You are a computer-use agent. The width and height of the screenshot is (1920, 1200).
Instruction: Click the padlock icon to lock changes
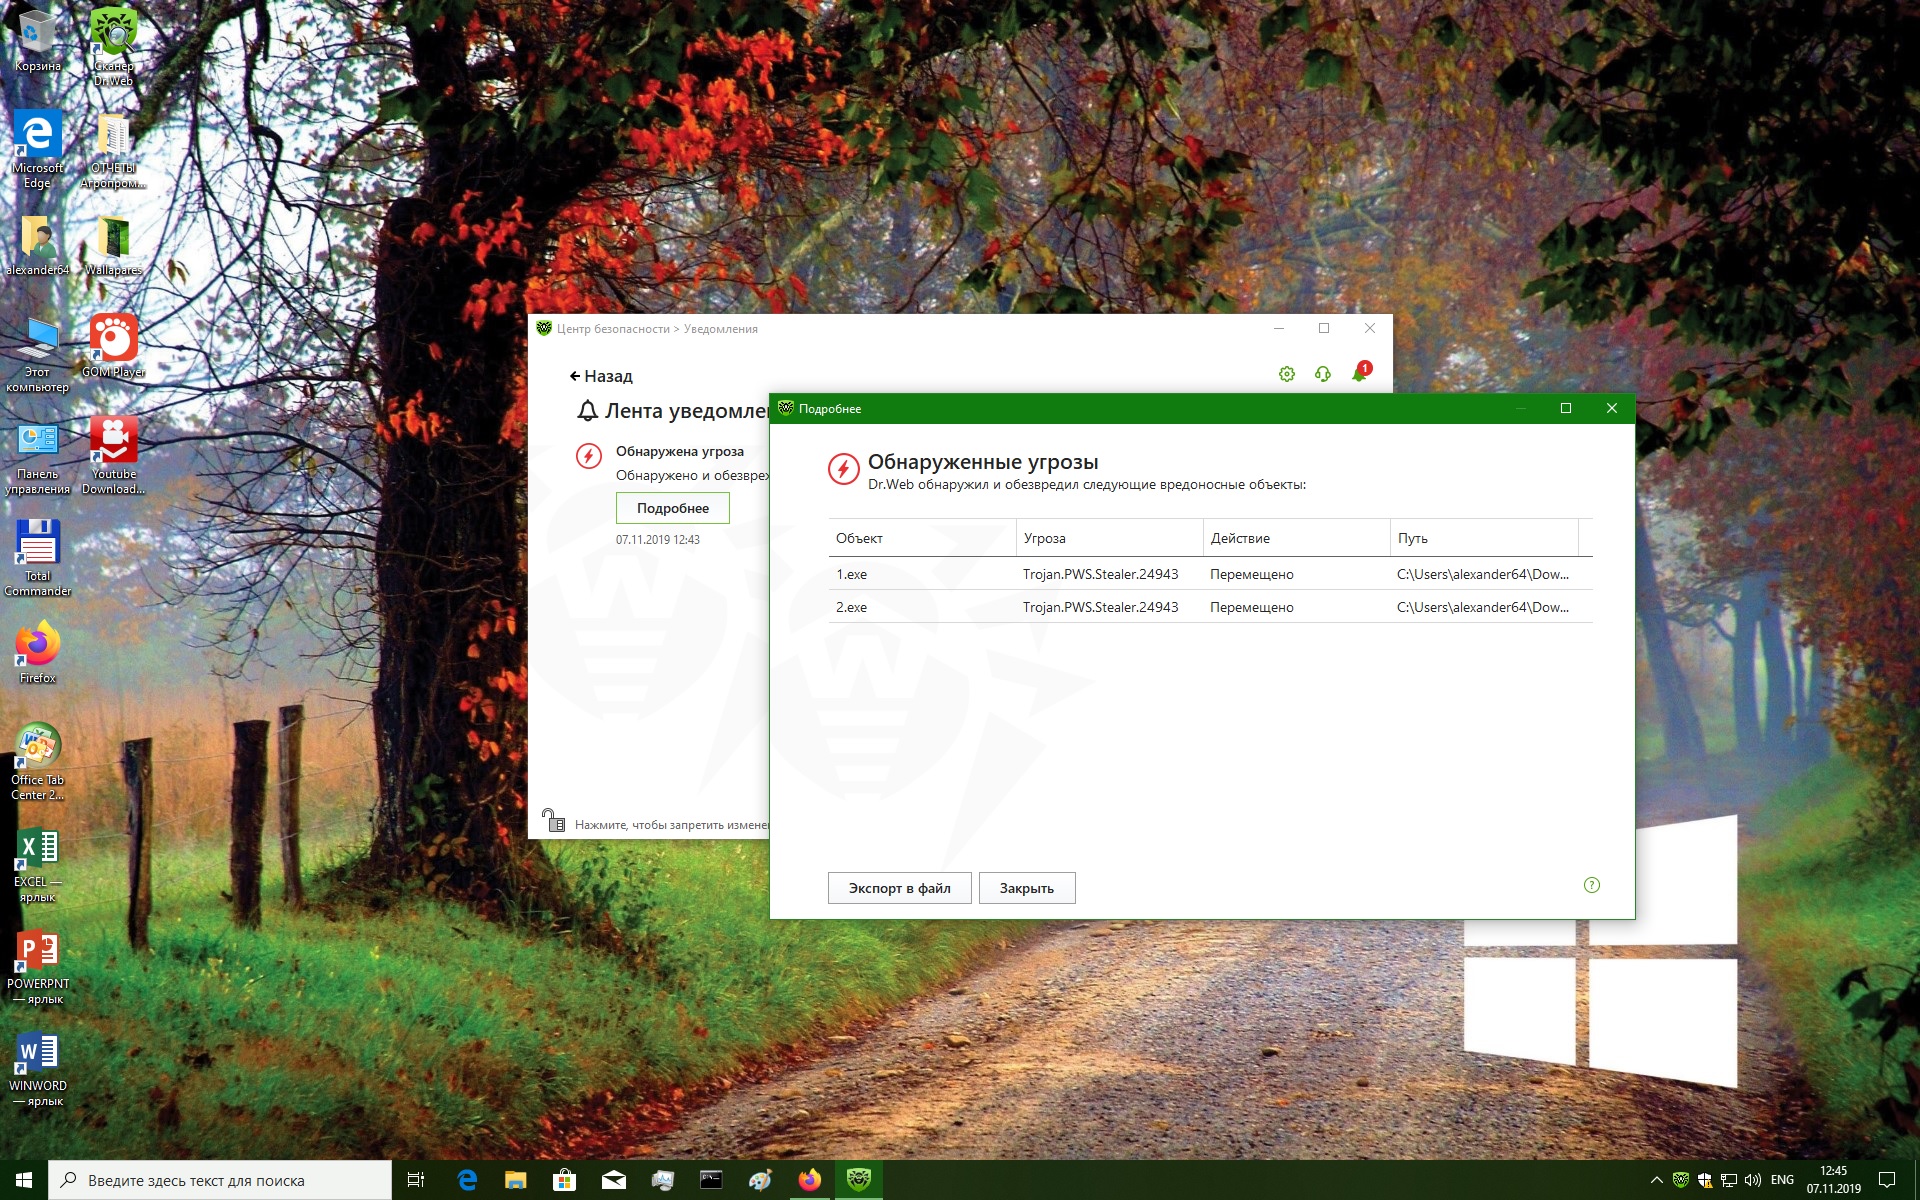pyautogui.click(x=553, y=821)
